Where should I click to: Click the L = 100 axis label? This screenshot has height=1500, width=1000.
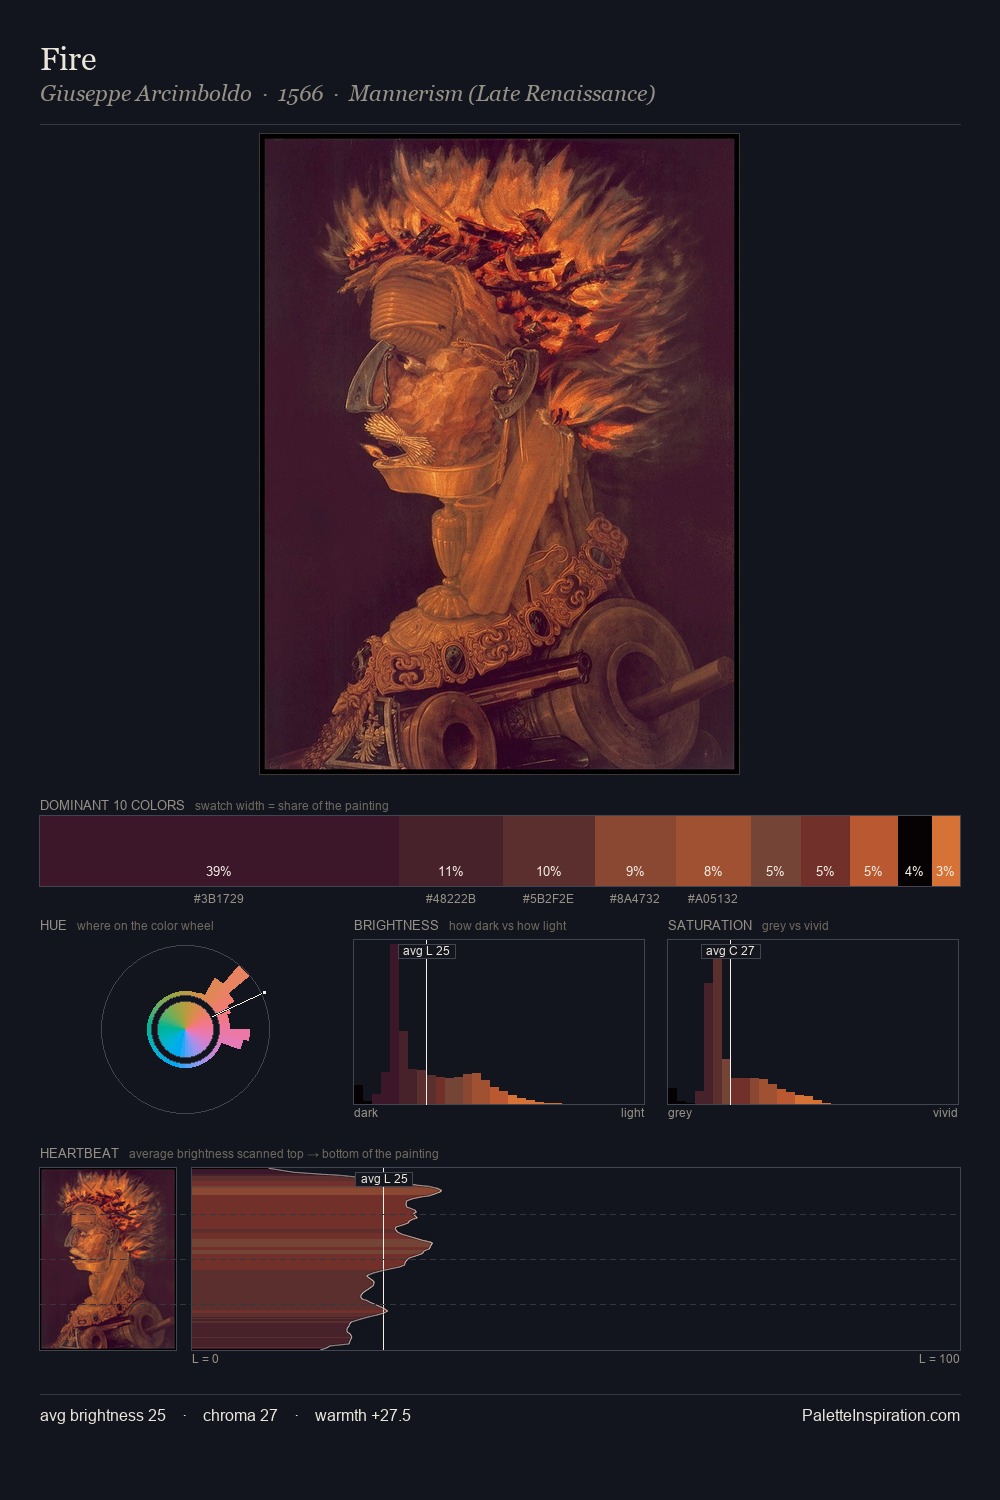click(939, 1358)
